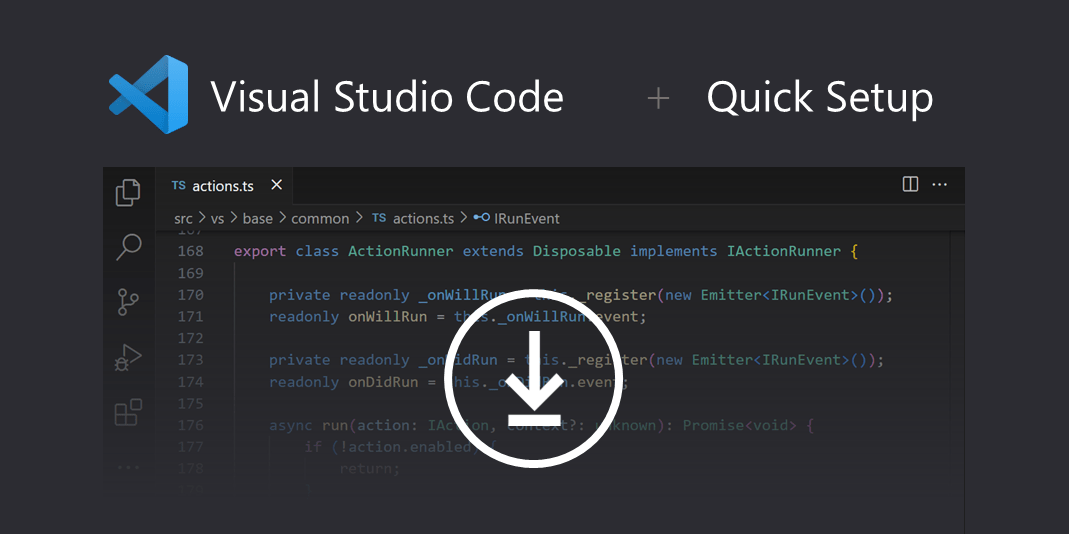Click the 'src' breadcrumb
Viewport: 1069px width, 534px height.
[183, 219]
